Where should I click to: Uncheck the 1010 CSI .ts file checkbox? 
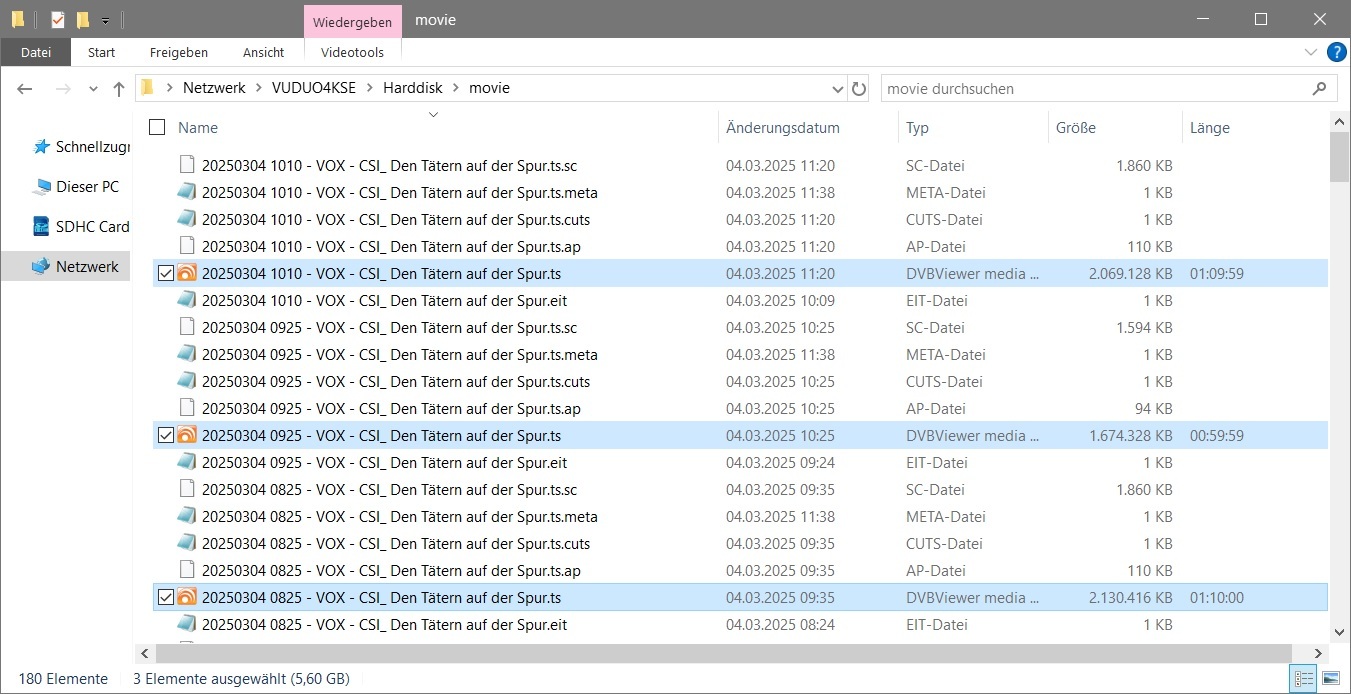[x=166, y=274]
